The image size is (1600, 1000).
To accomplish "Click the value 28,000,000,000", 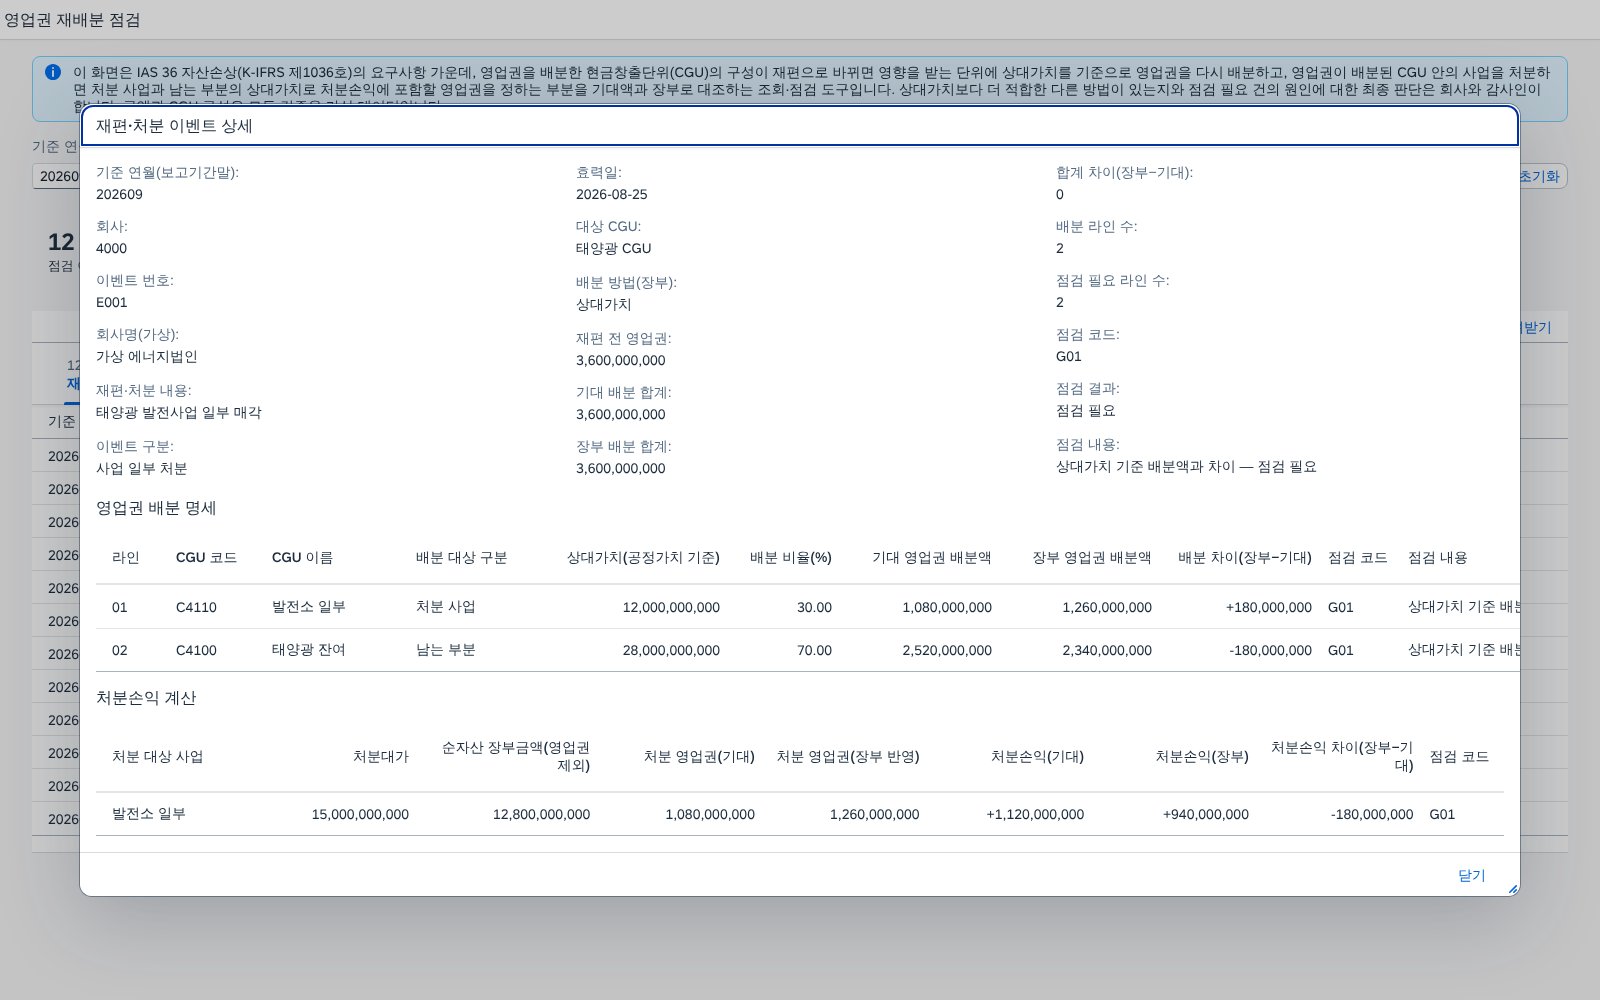I will [x=671, y=650].
